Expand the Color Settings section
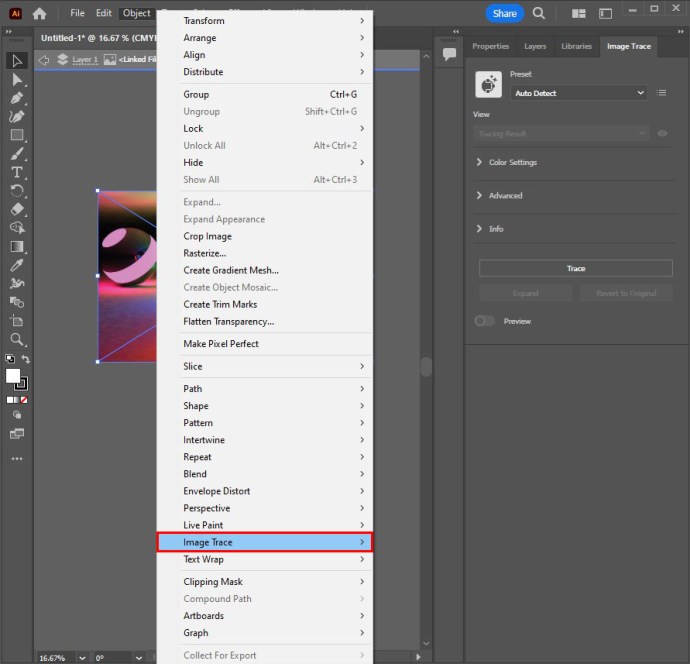The height and width of the screenshot is (664, 690). (x=512, y=162)
